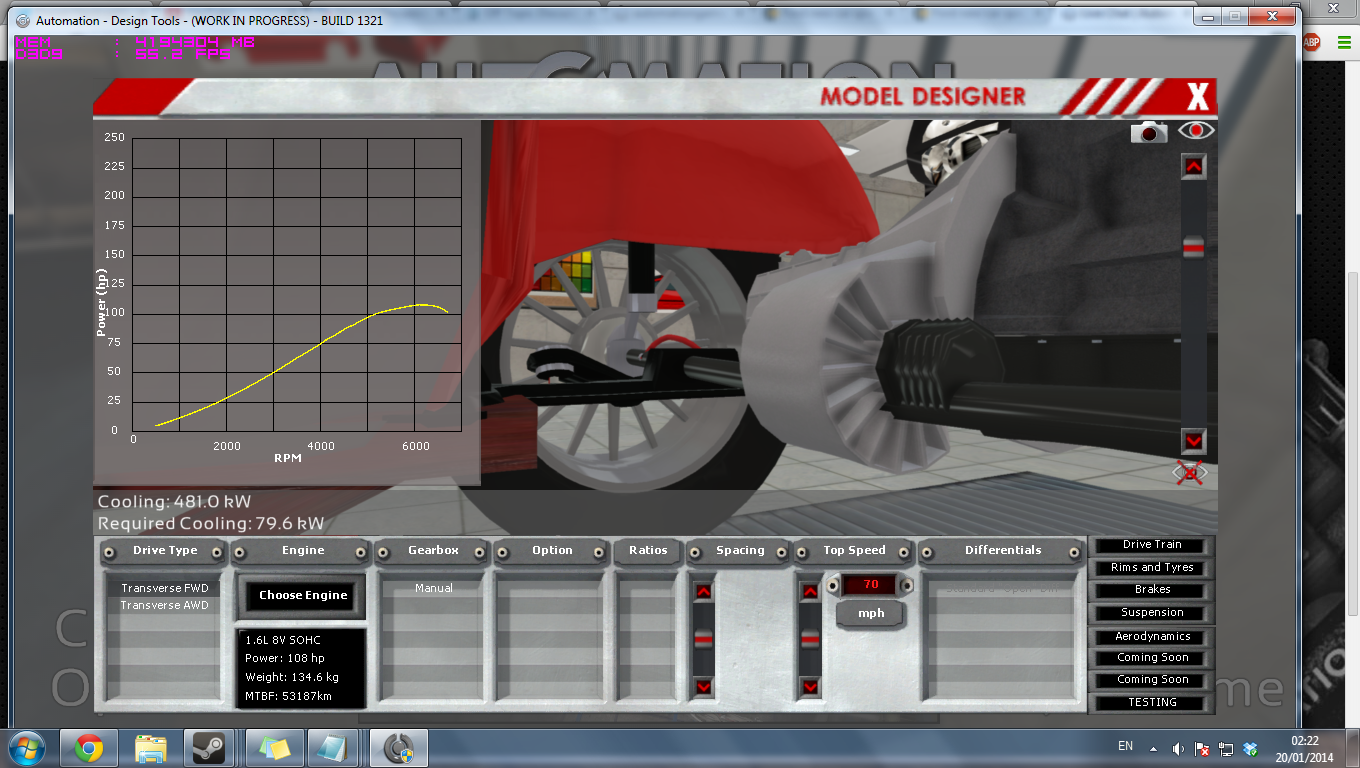Click the down arrow on the view slider
1360x768 pixels.
click(x=1193, y=441)
